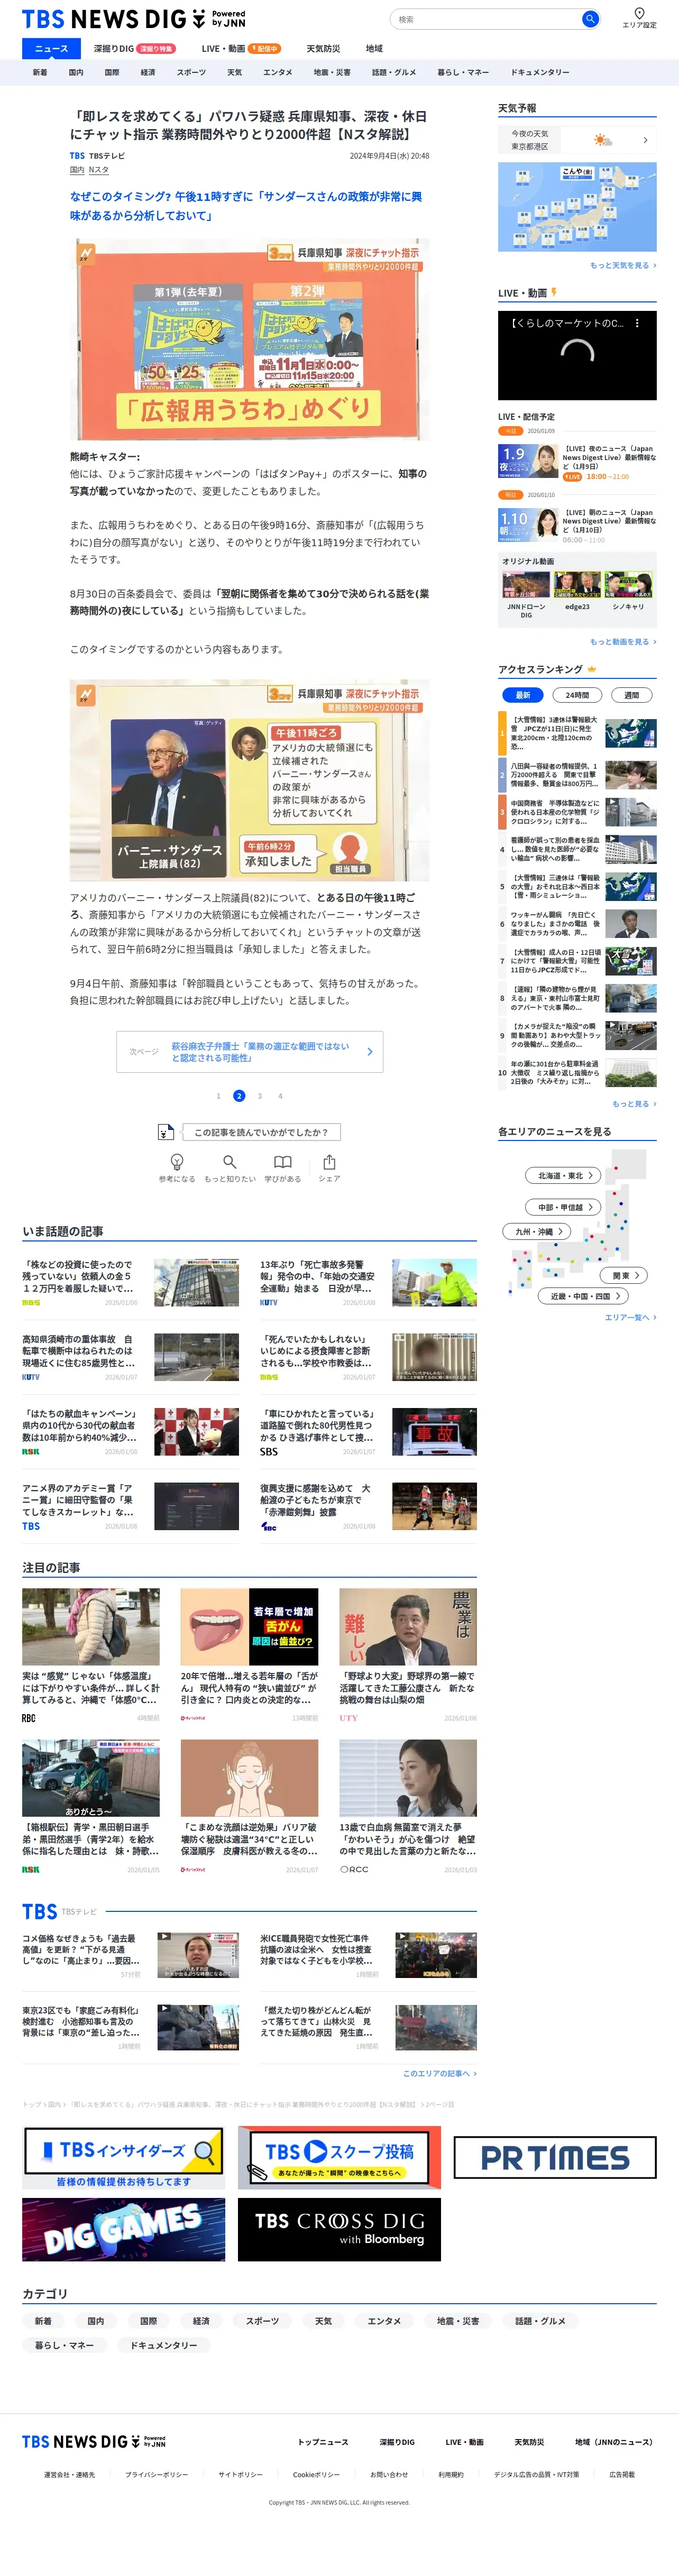Go to next page 荻谷麻衣子弁護士 box

click(x=250, y=1052)
